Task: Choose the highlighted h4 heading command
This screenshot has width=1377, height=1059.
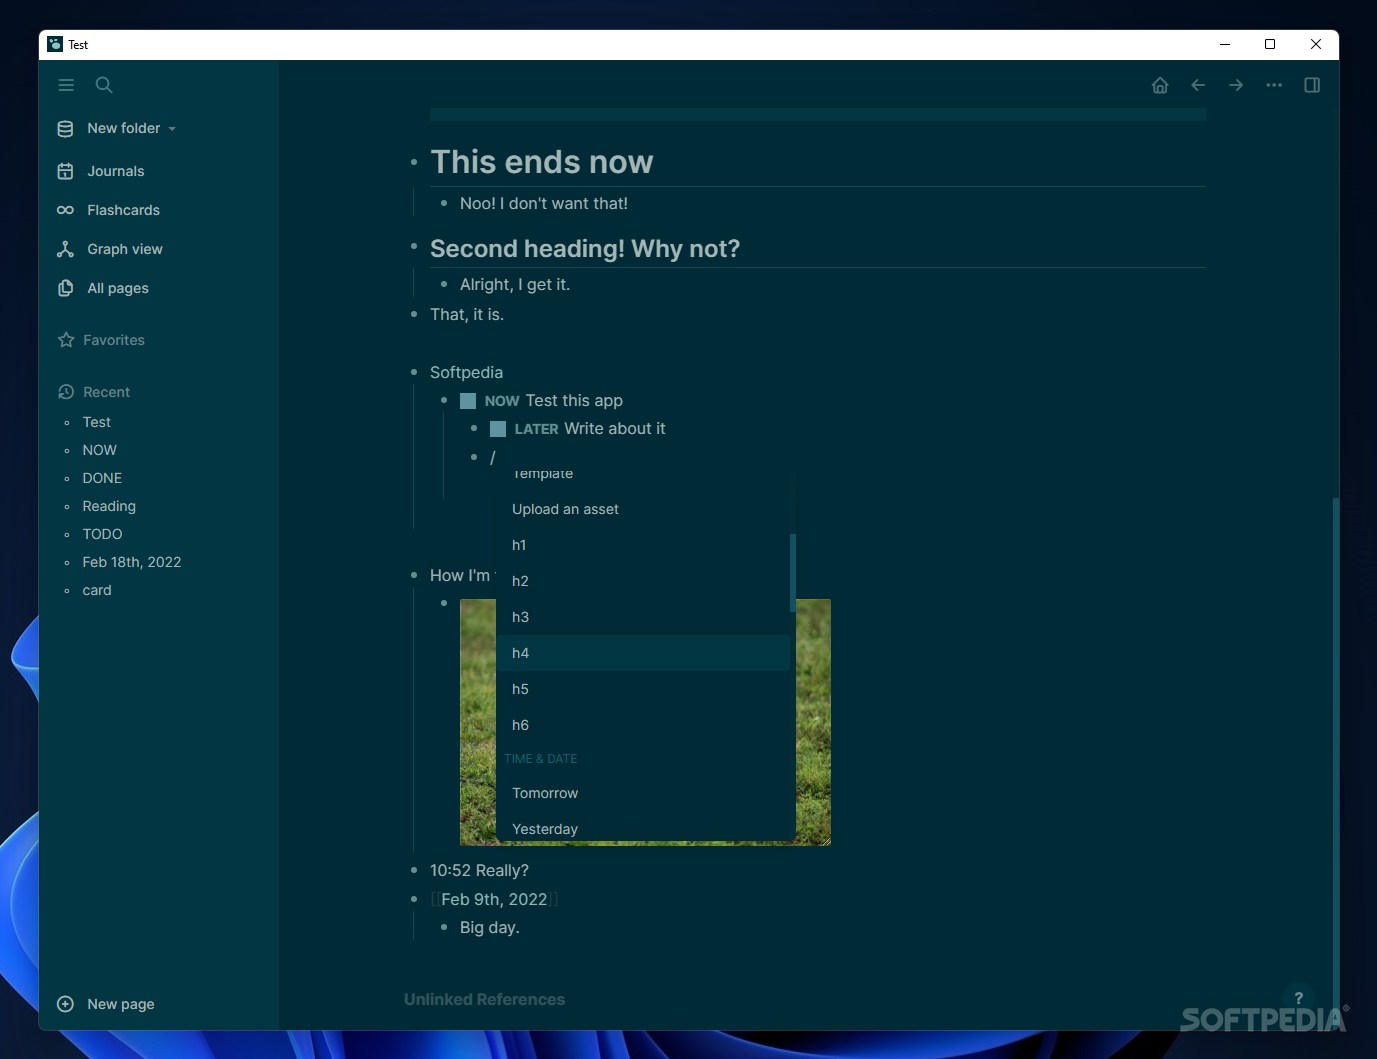Action: [643, 653]
